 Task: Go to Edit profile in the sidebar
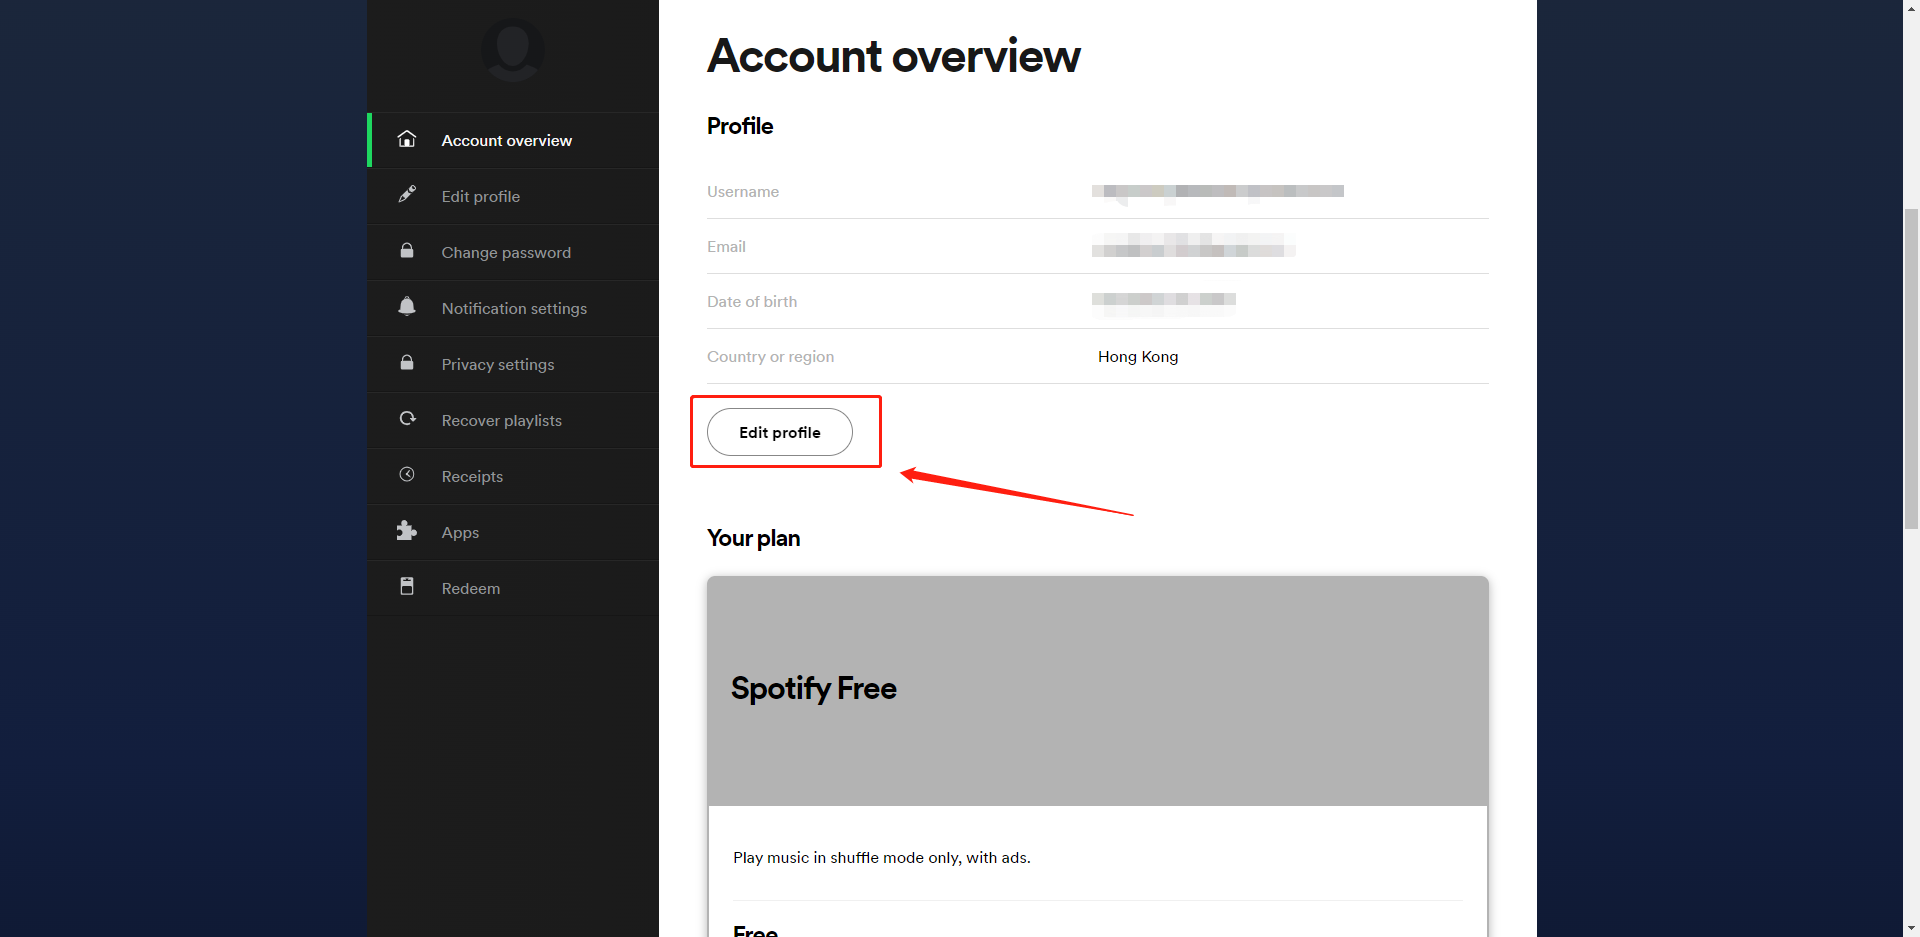(513, 196)
